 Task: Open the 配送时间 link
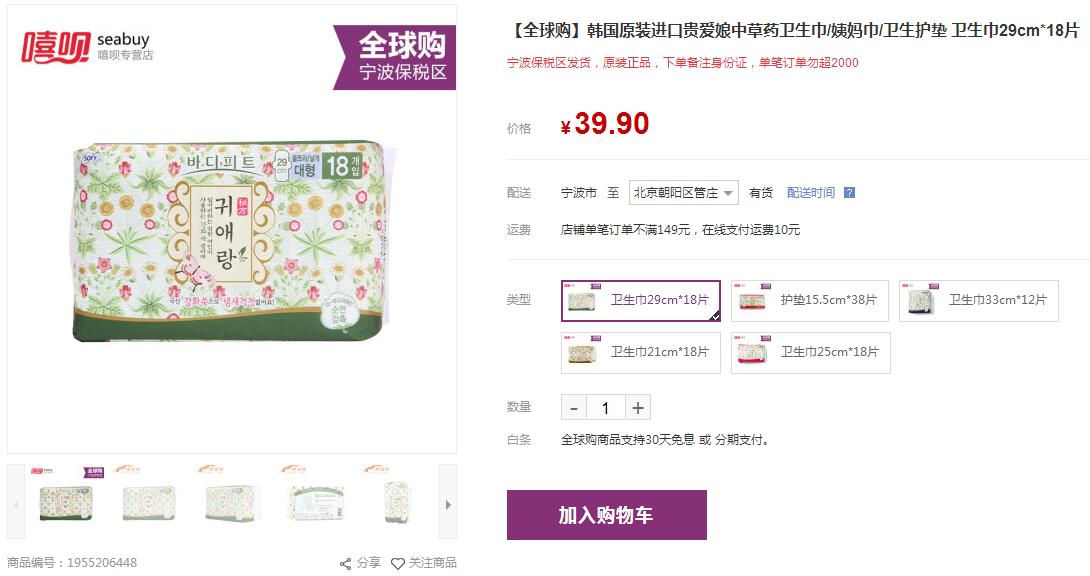(810, 193)
